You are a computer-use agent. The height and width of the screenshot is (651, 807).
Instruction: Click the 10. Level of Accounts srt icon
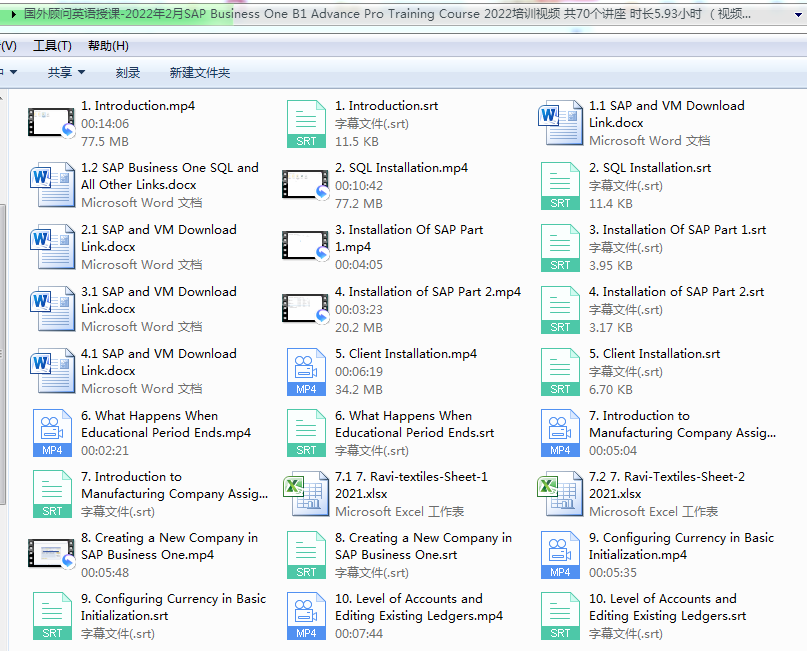[560, 616]
